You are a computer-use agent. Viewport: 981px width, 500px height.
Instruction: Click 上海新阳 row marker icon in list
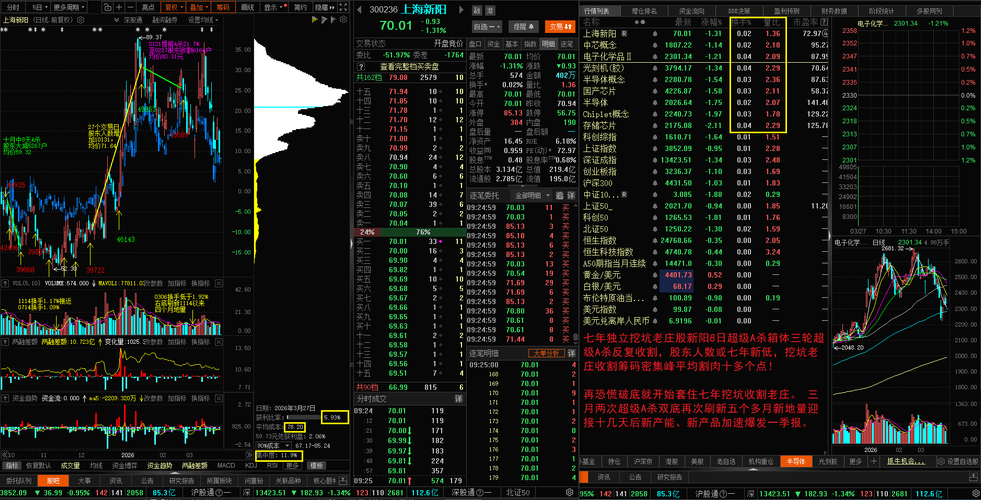click(624, 33)
